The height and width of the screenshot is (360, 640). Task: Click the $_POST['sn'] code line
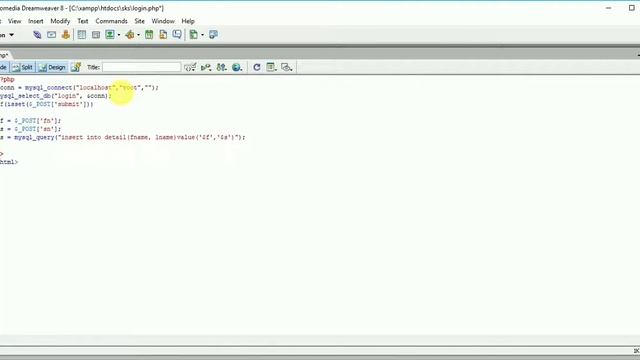coord(31,129)
